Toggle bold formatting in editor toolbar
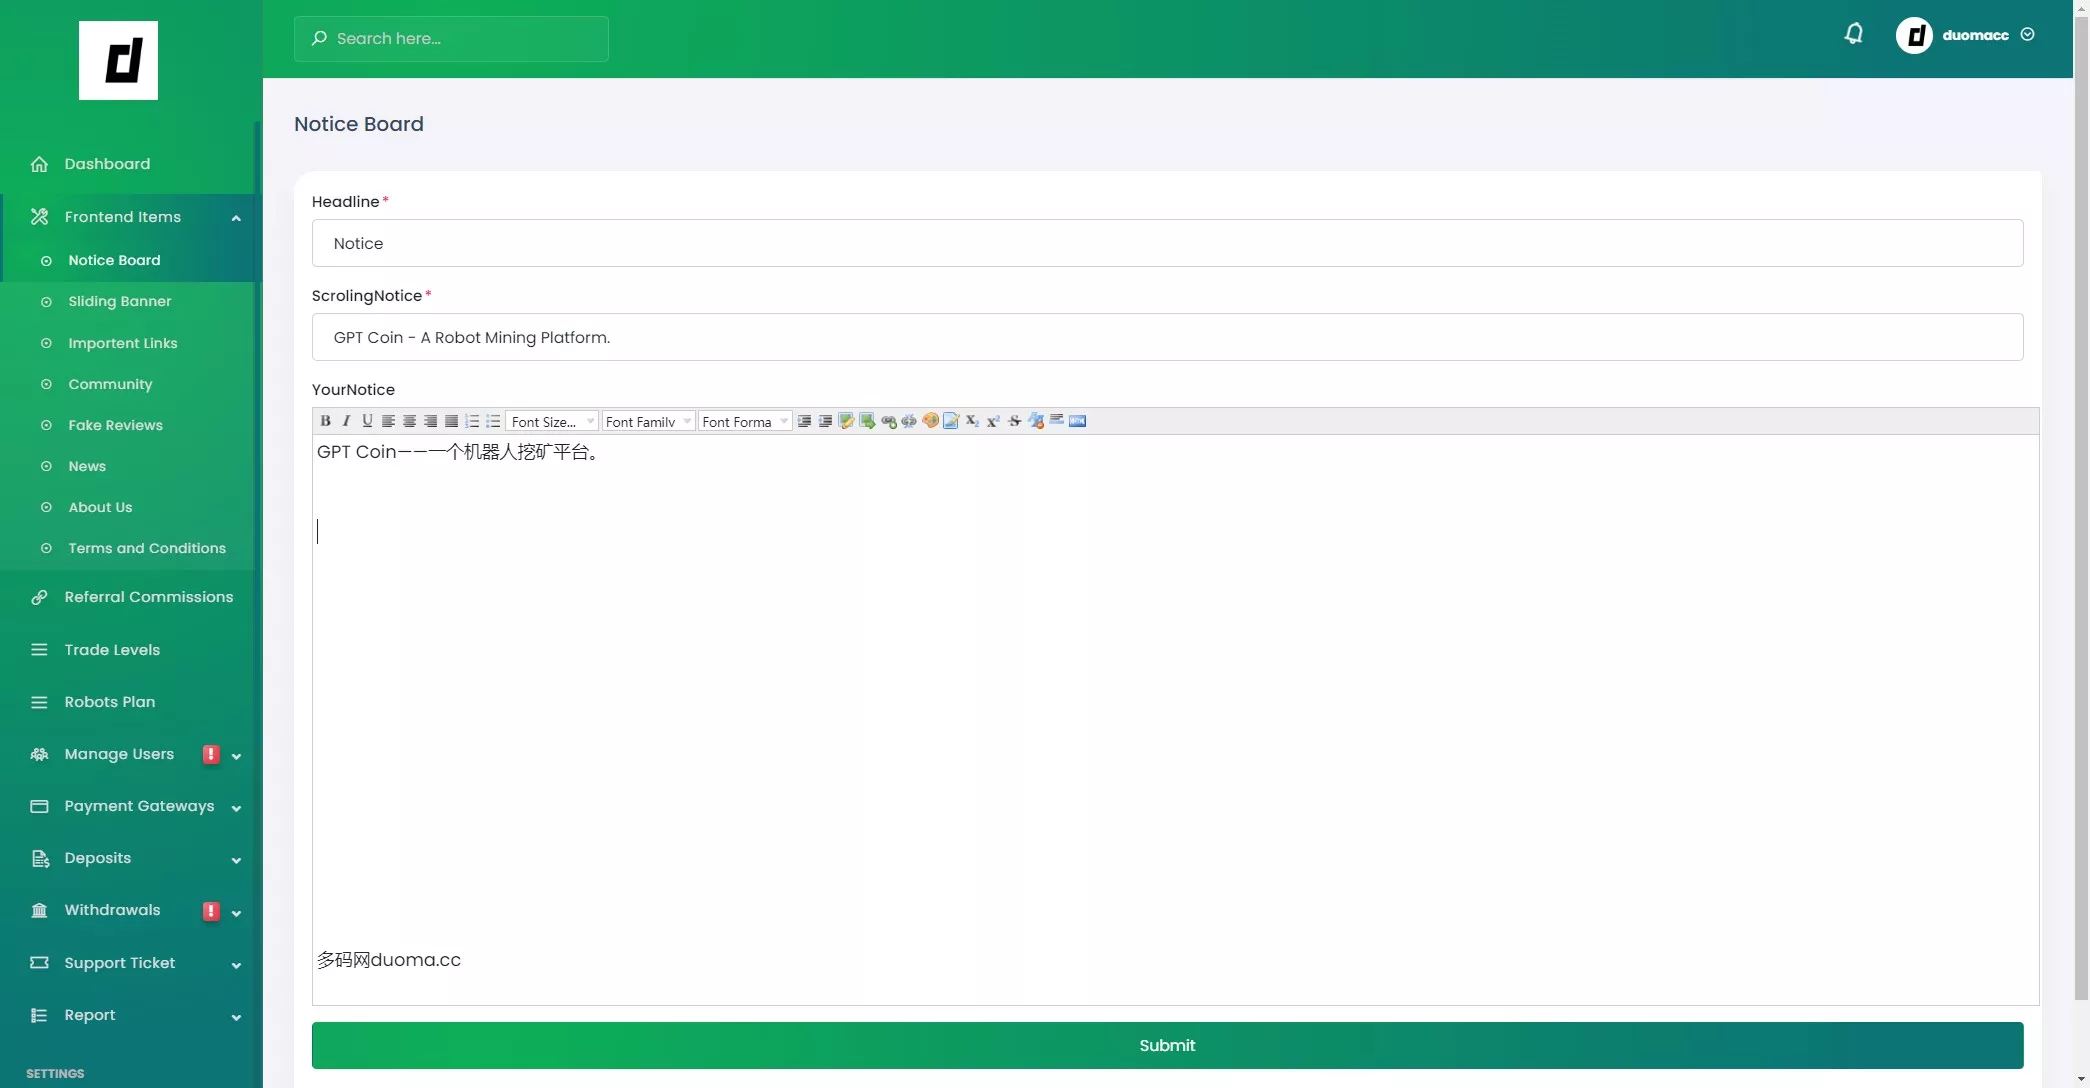The height and width of the screenshot is (1088, 2090). (x=325, y=421)
